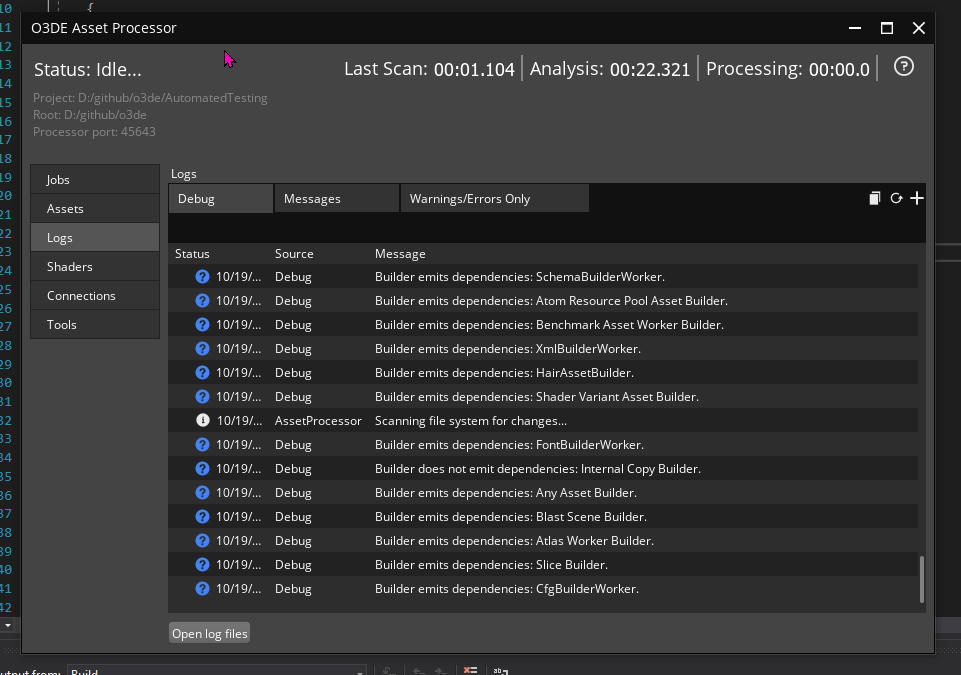
Task: Clear the log entries with the delete icon
Action: pyautogui.click(x=874, y=198)
